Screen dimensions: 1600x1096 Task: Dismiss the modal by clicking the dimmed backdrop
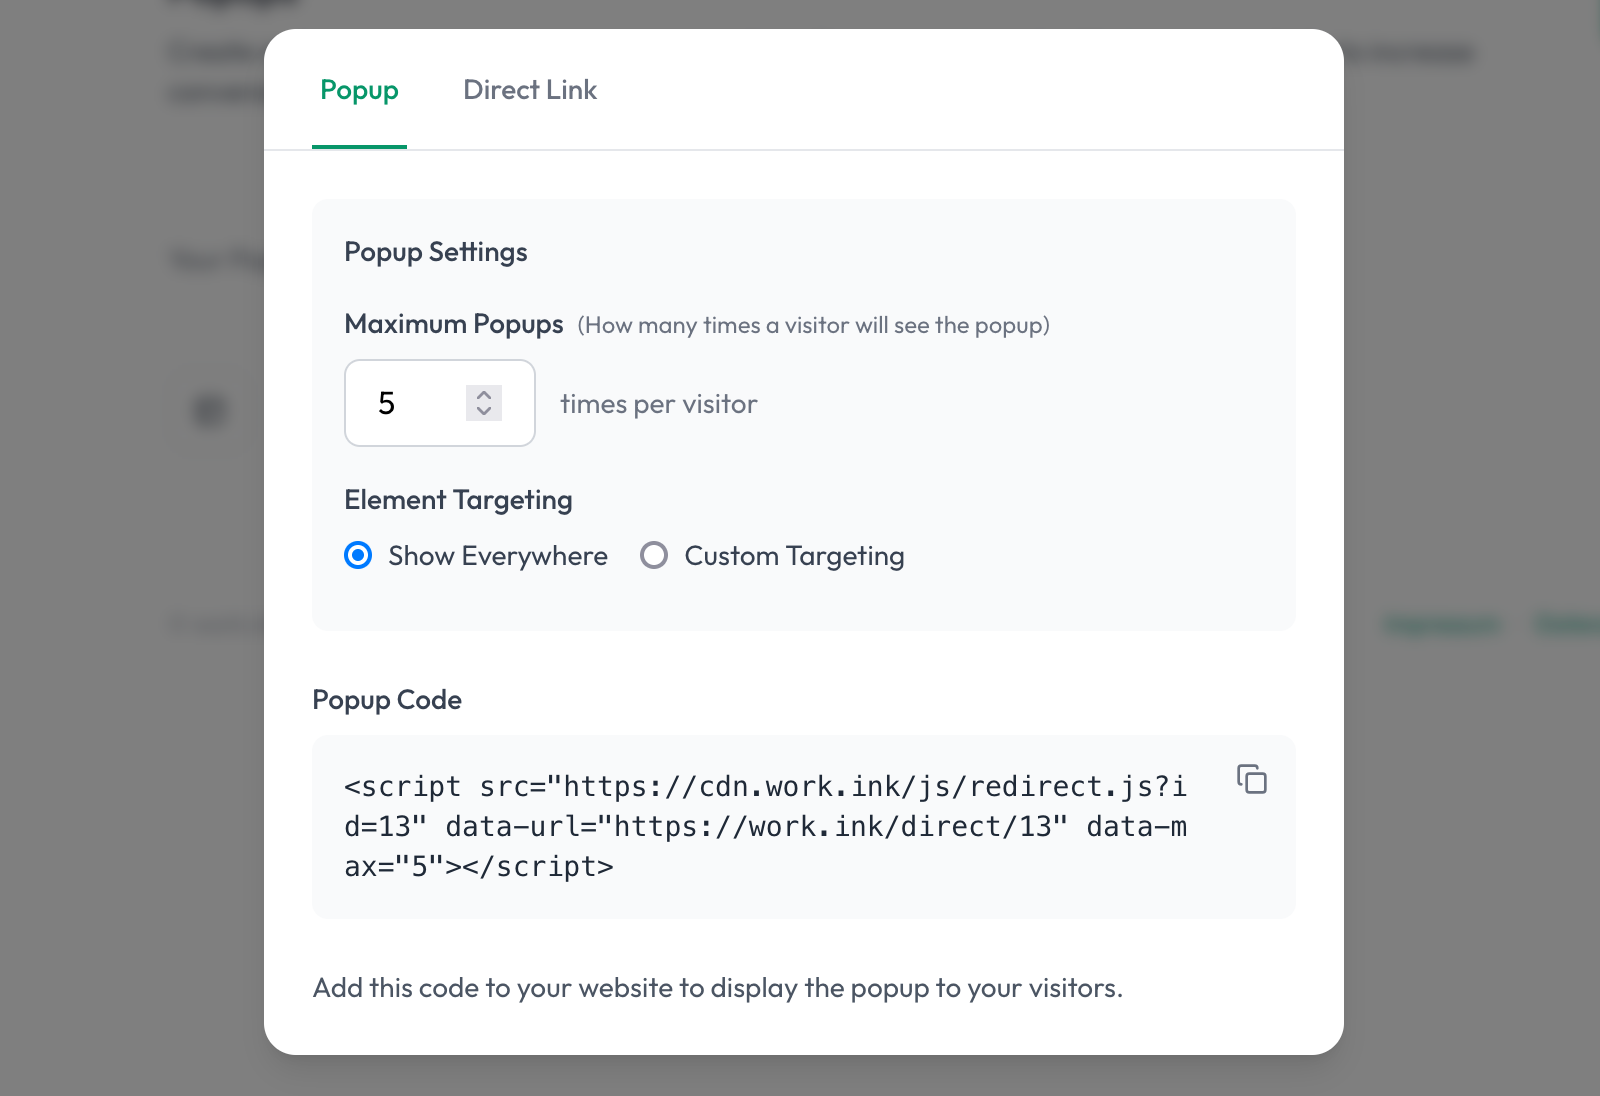[x=130, y=800]
